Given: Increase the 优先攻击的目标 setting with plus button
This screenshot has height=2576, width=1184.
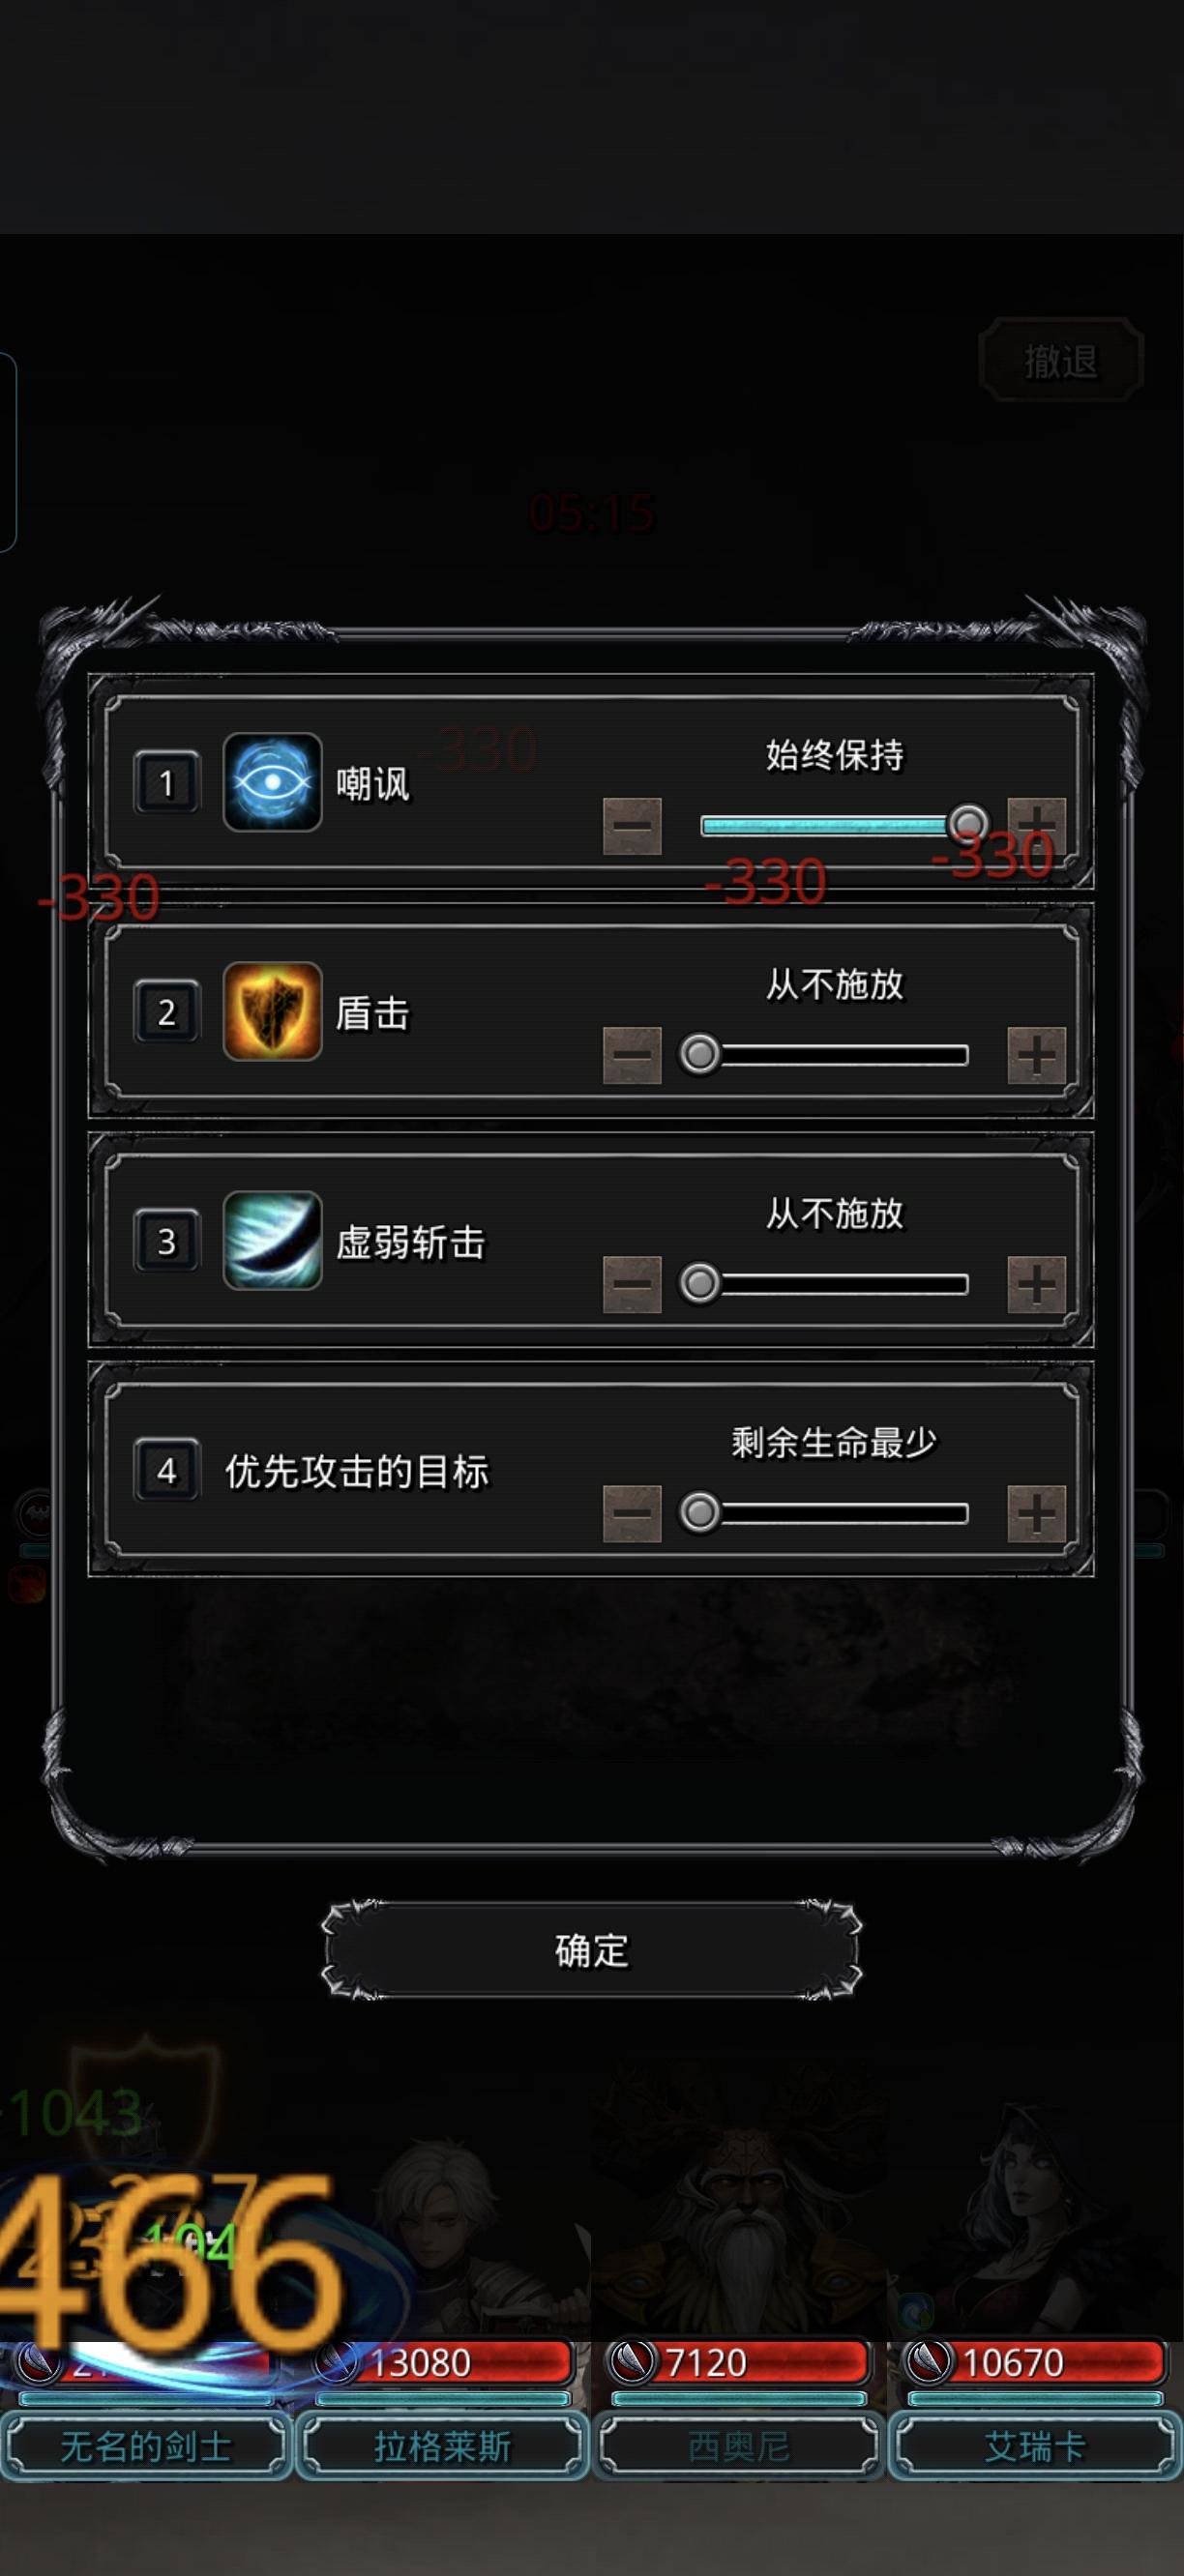Looking at the screenshot, I should click(1036, 1514).
